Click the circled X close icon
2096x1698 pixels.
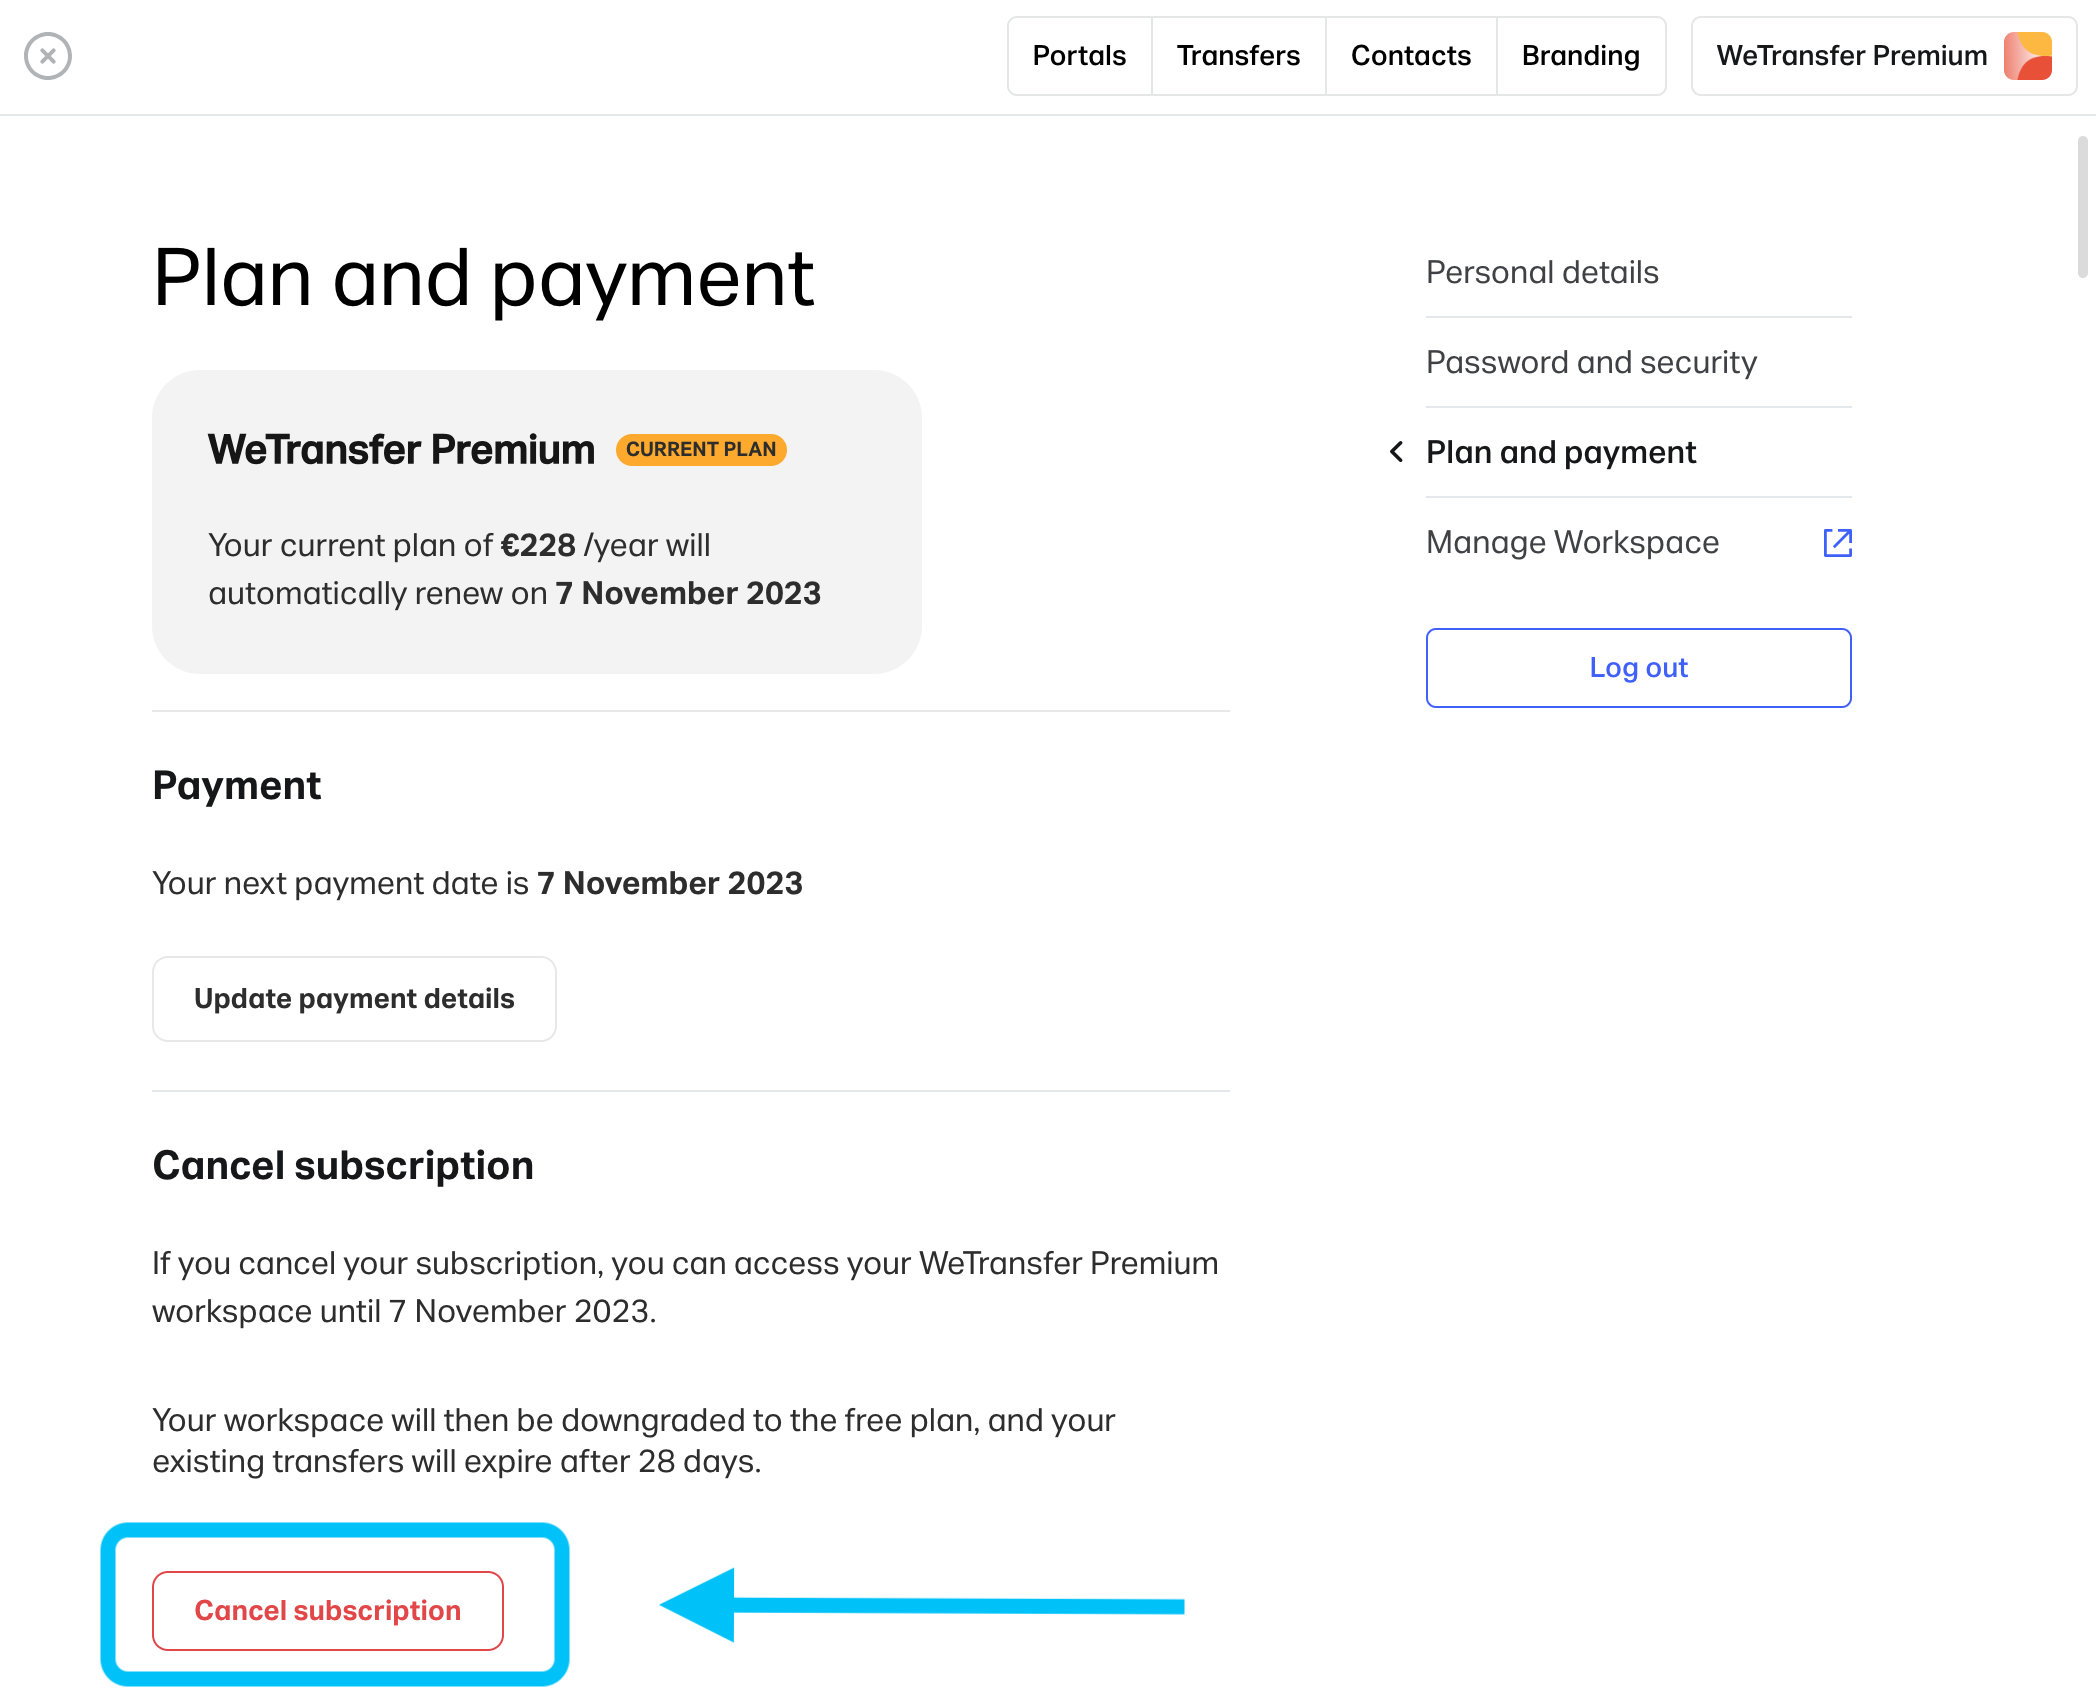[48, 56]
